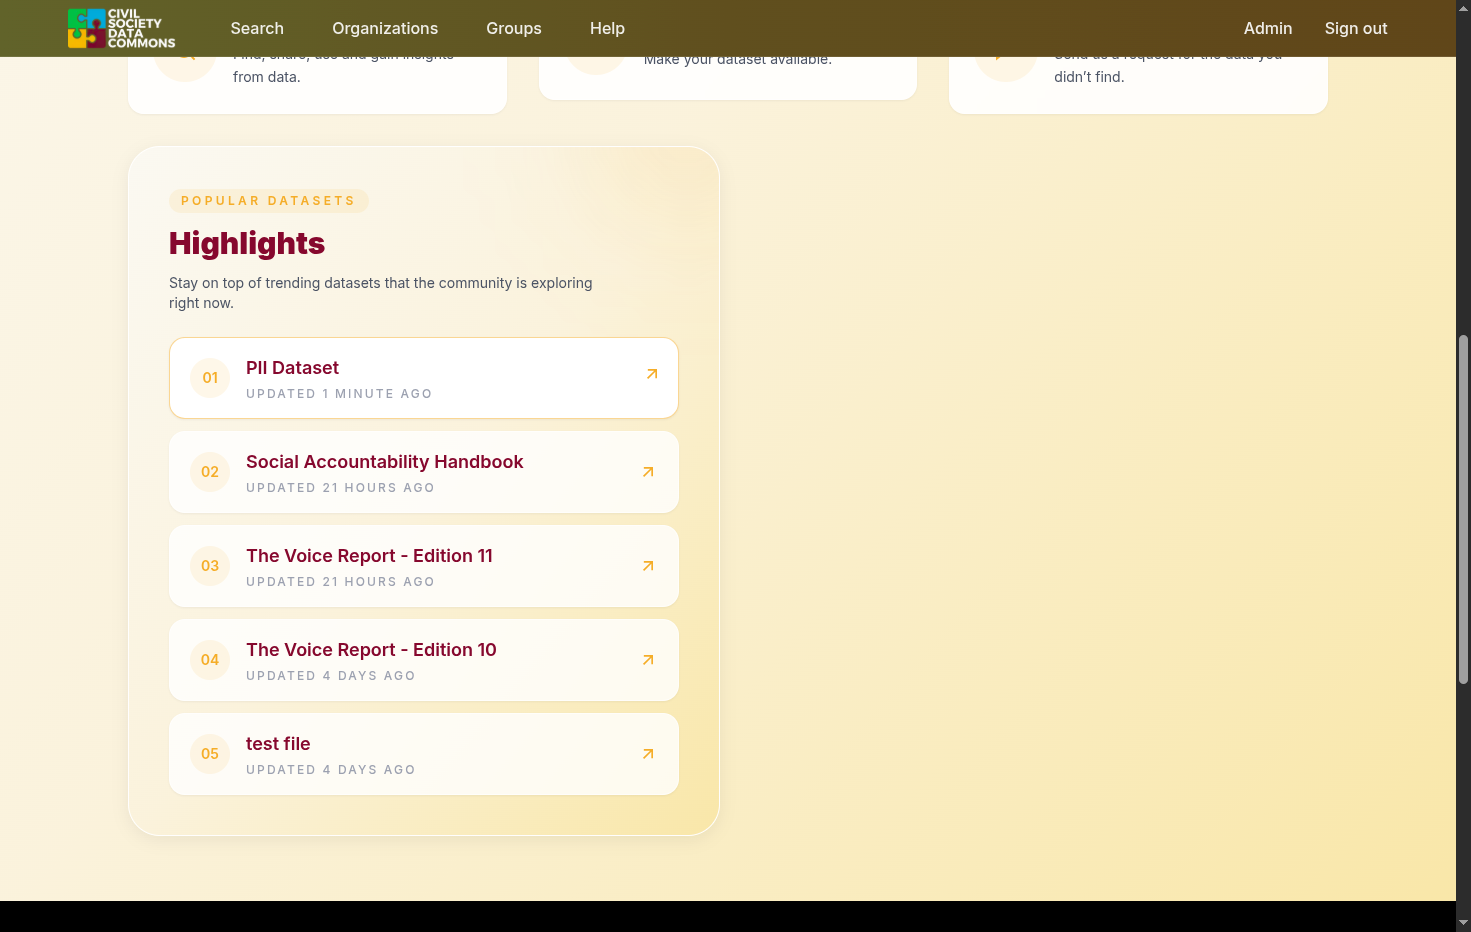Image resolution: width=1471 pixels, height=932 pixels.
Task: Click the 02 rank badge
Action: click(x=210, y=472)
